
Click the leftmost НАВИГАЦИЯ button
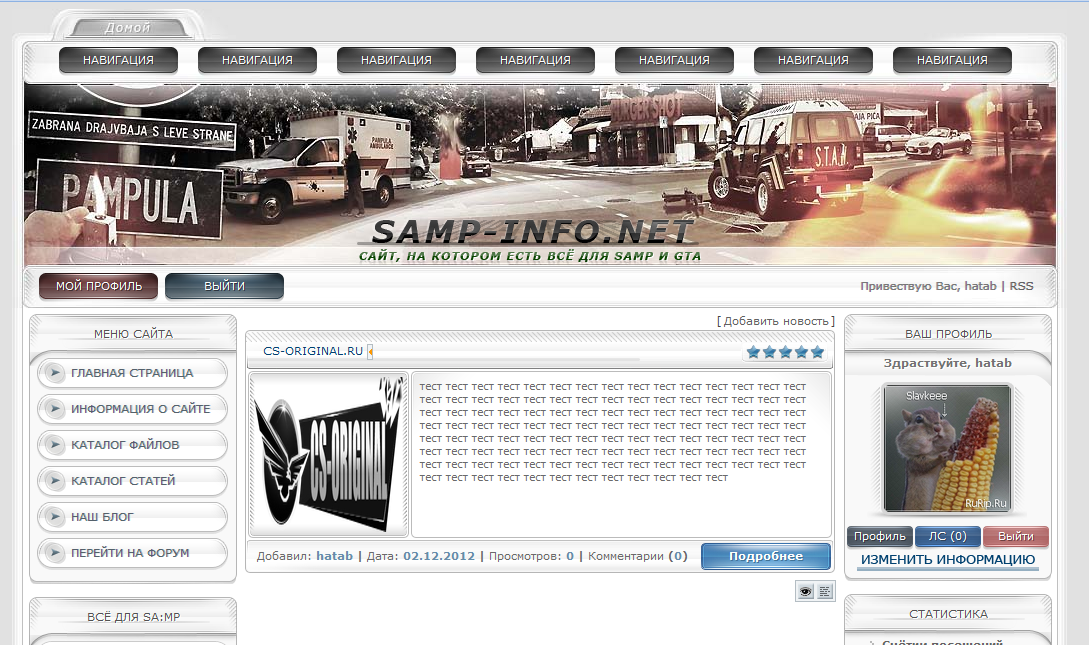pyautogui.click(x=118, y=60)
